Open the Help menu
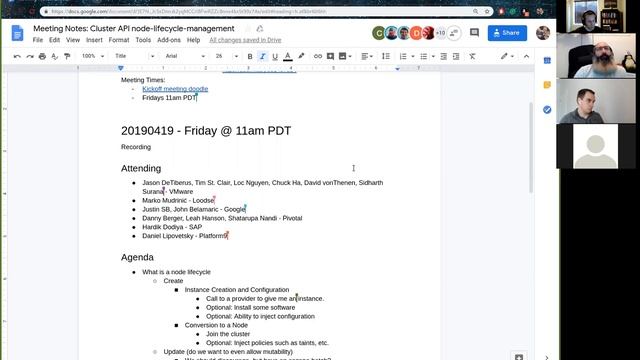 193,40
